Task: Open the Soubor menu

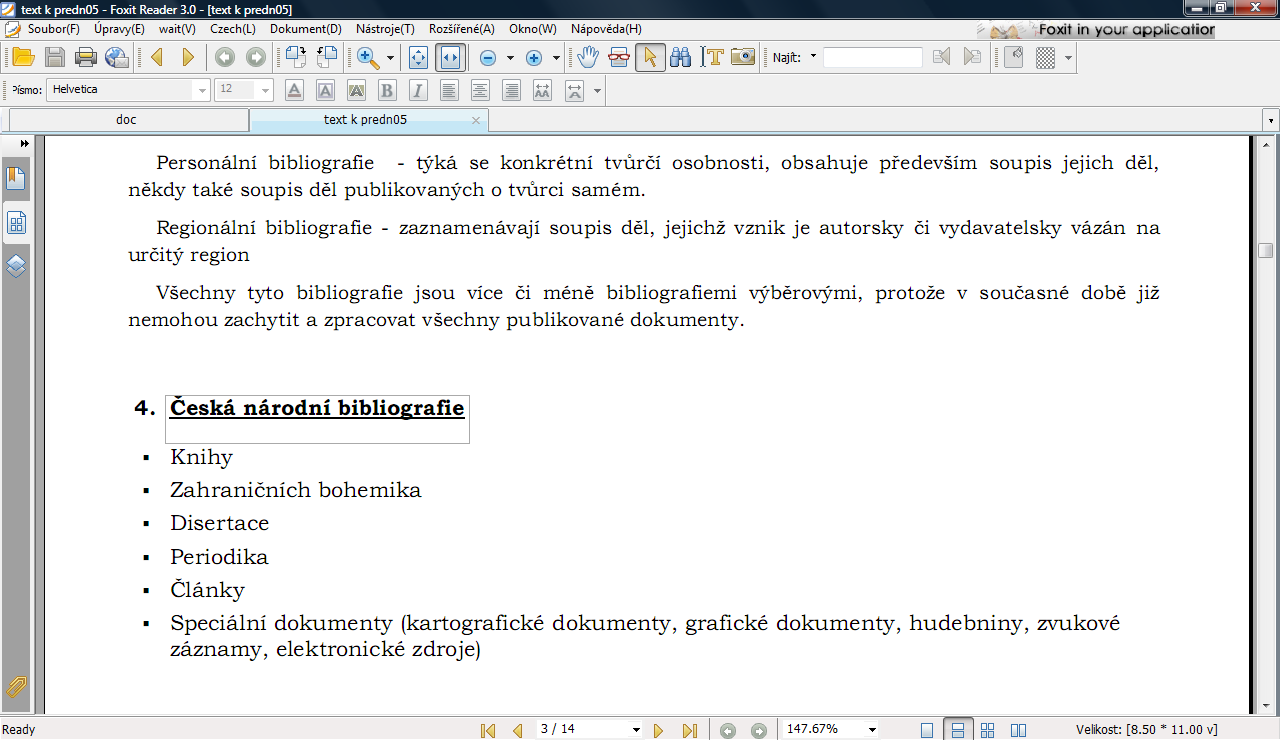Action: click(54, 29)
